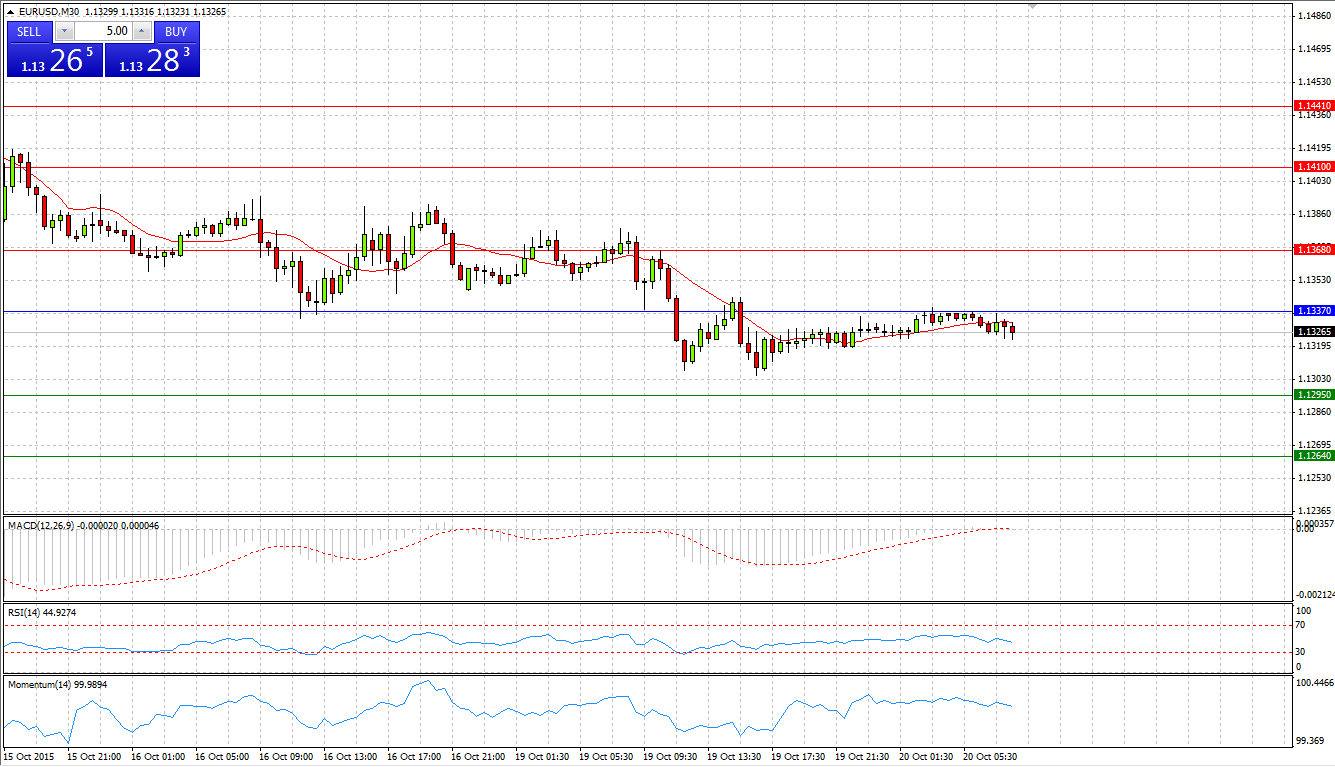The width and height of the screenshot is (1335, 767).
Task: Select the 1.12640 green level label
Action: (1313, 456)
